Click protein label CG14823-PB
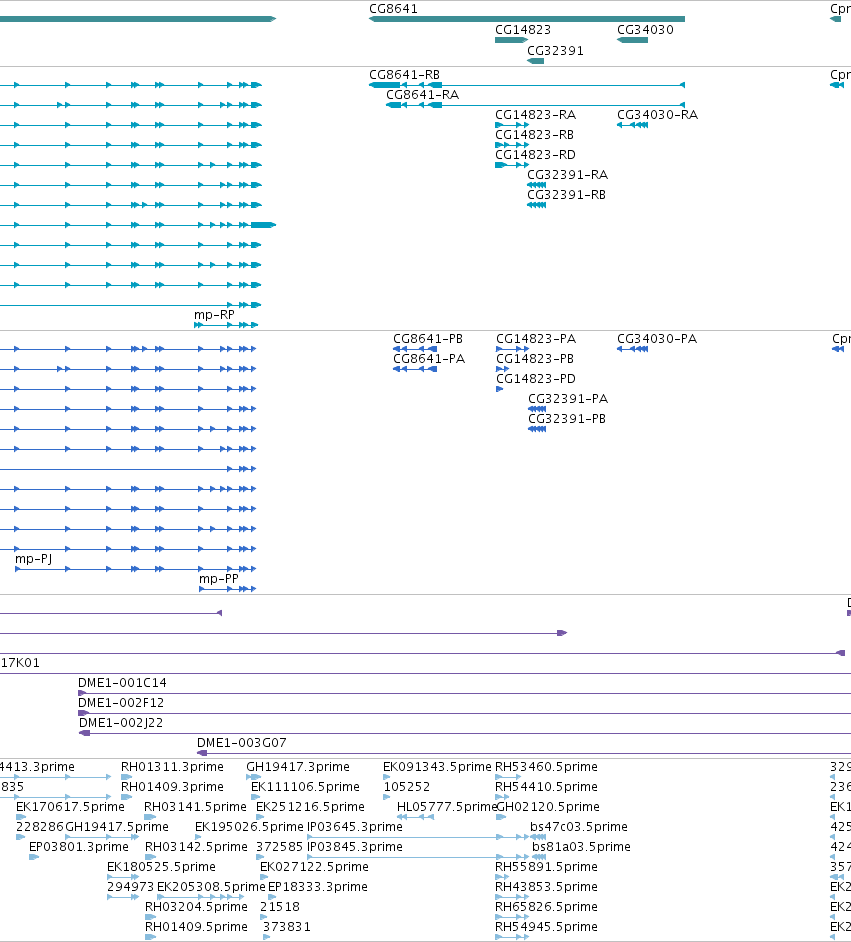The image size is (851, 942). (x=535, y=359)
